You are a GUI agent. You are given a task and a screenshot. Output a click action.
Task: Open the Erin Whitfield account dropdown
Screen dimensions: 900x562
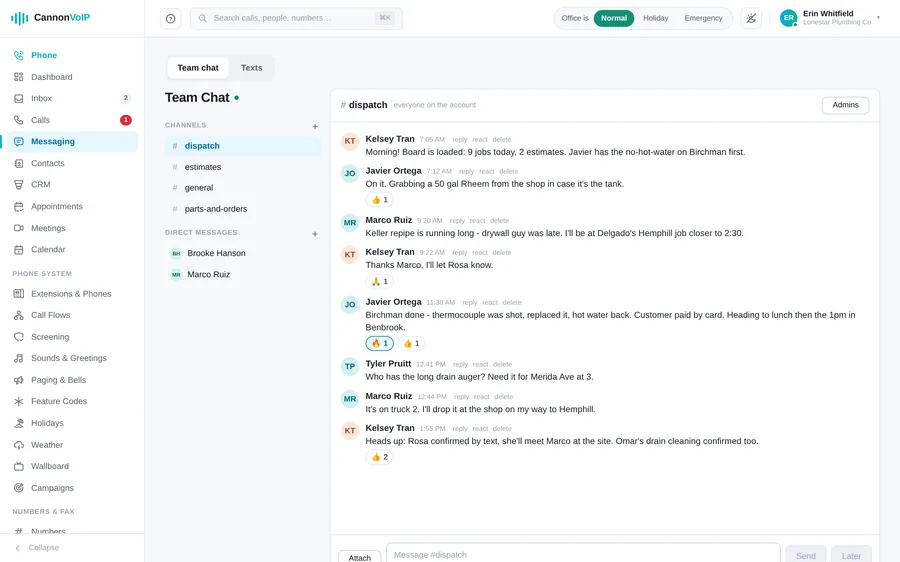[x=829, y=18]
